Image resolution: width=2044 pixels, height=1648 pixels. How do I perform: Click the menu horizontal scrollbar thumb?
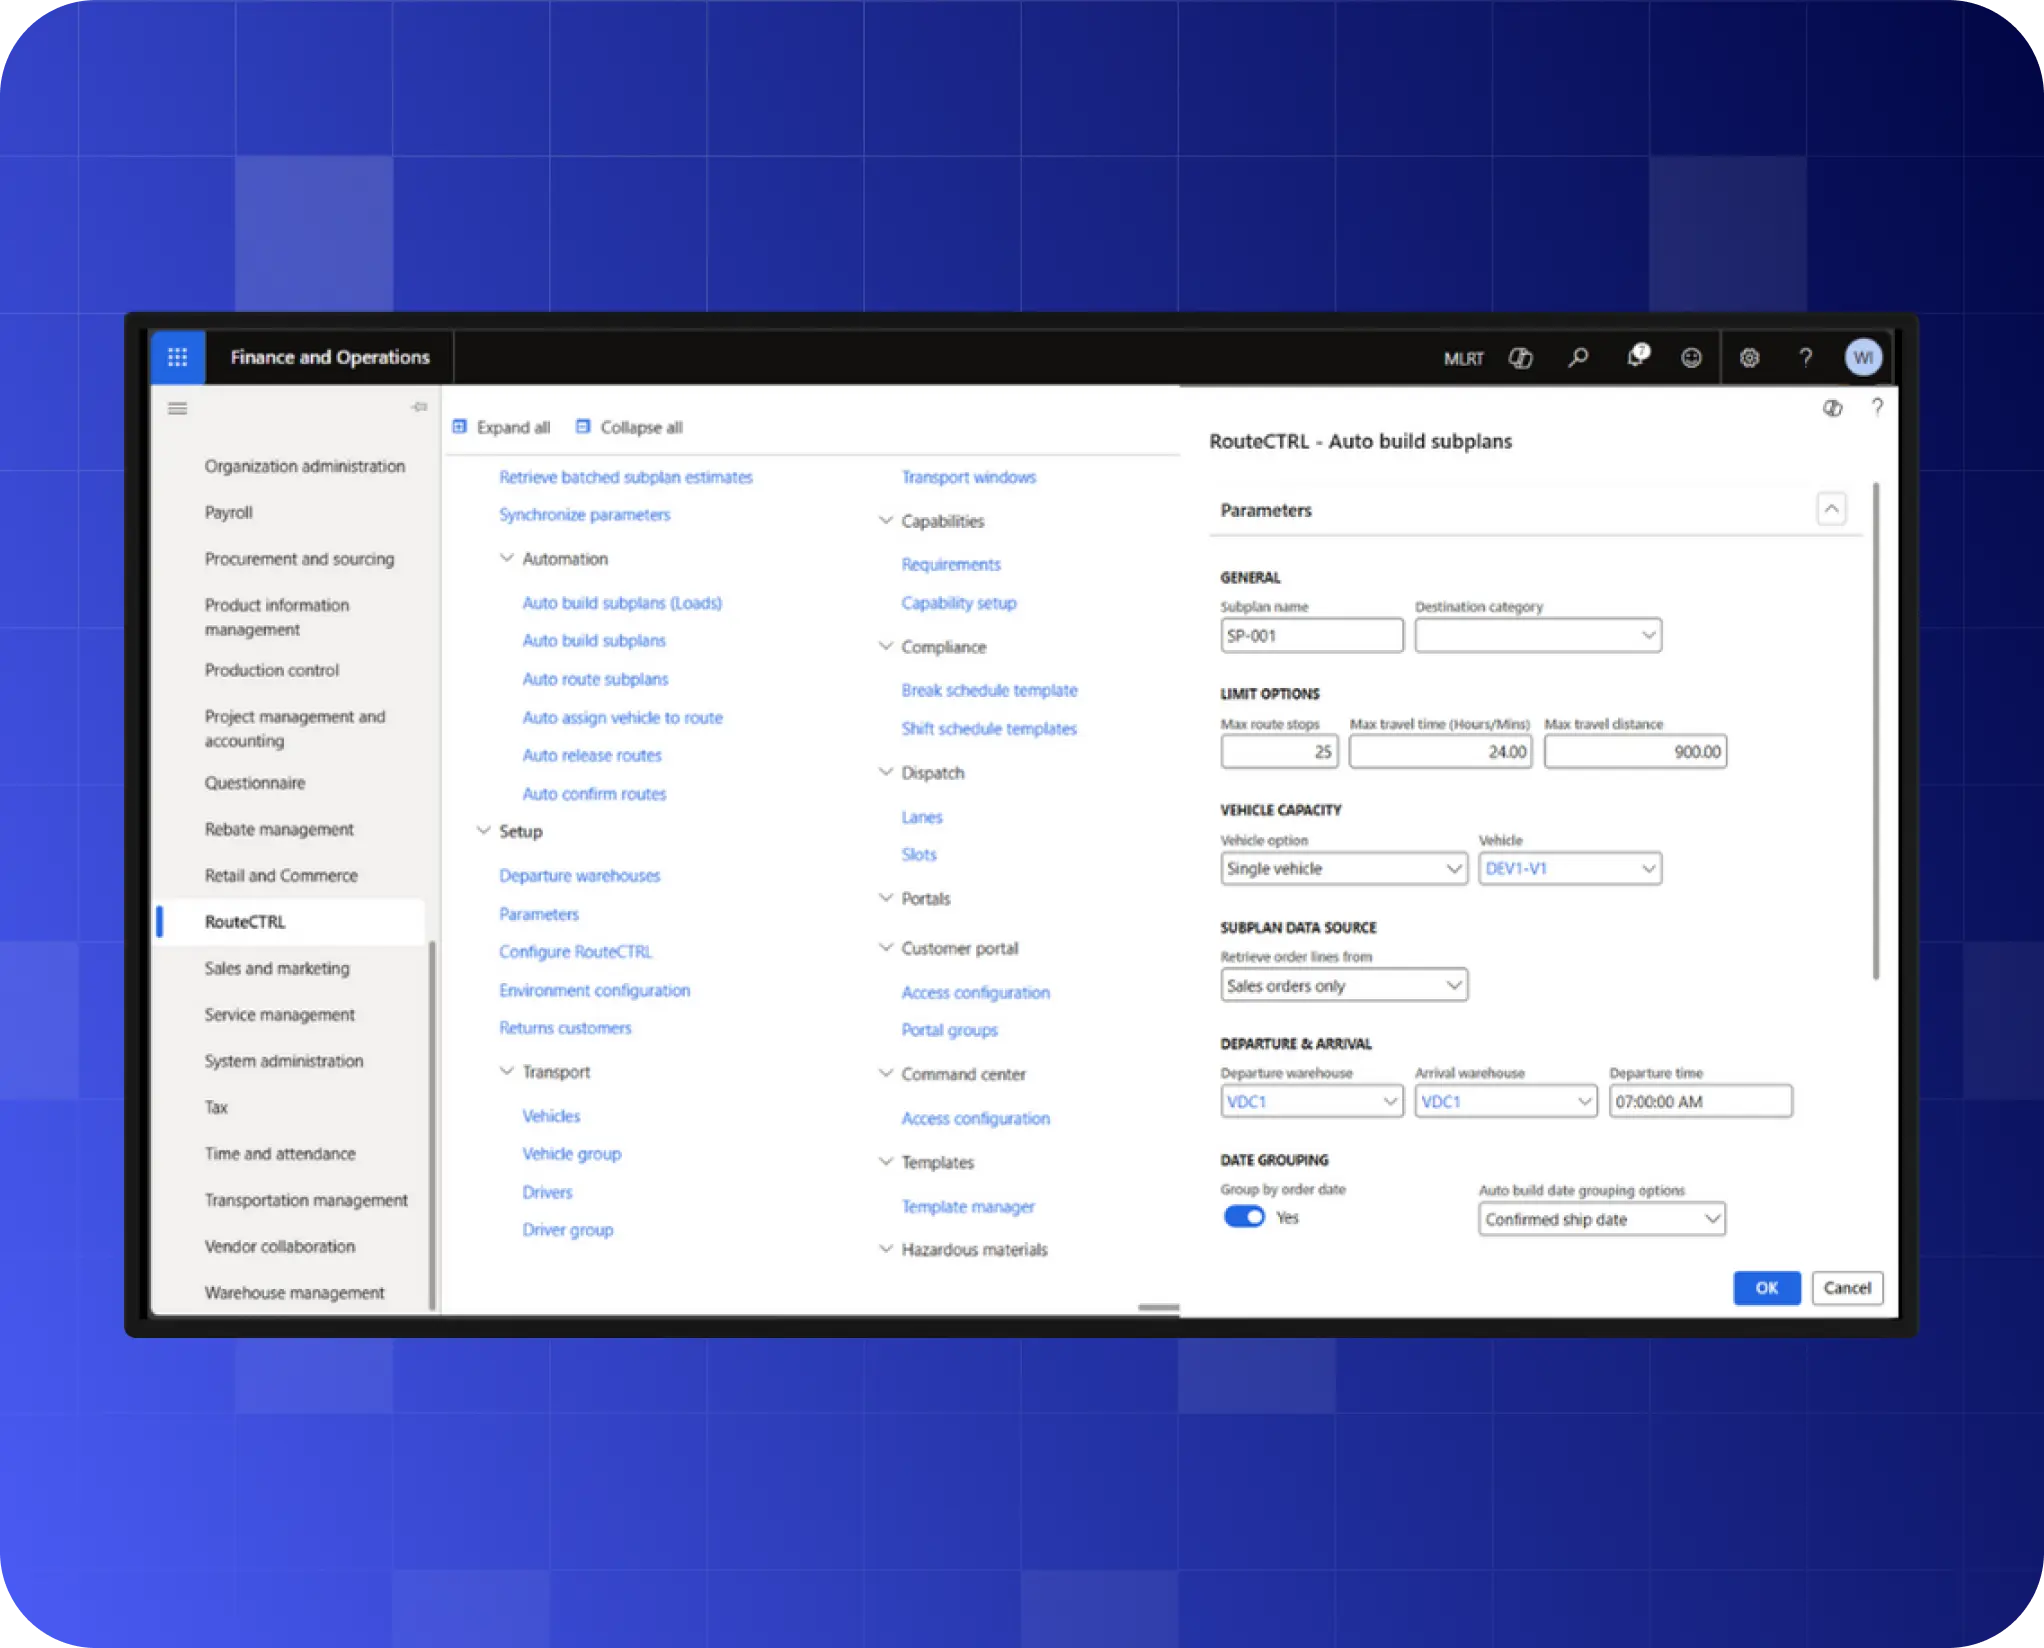(x=1159, y=1307)
